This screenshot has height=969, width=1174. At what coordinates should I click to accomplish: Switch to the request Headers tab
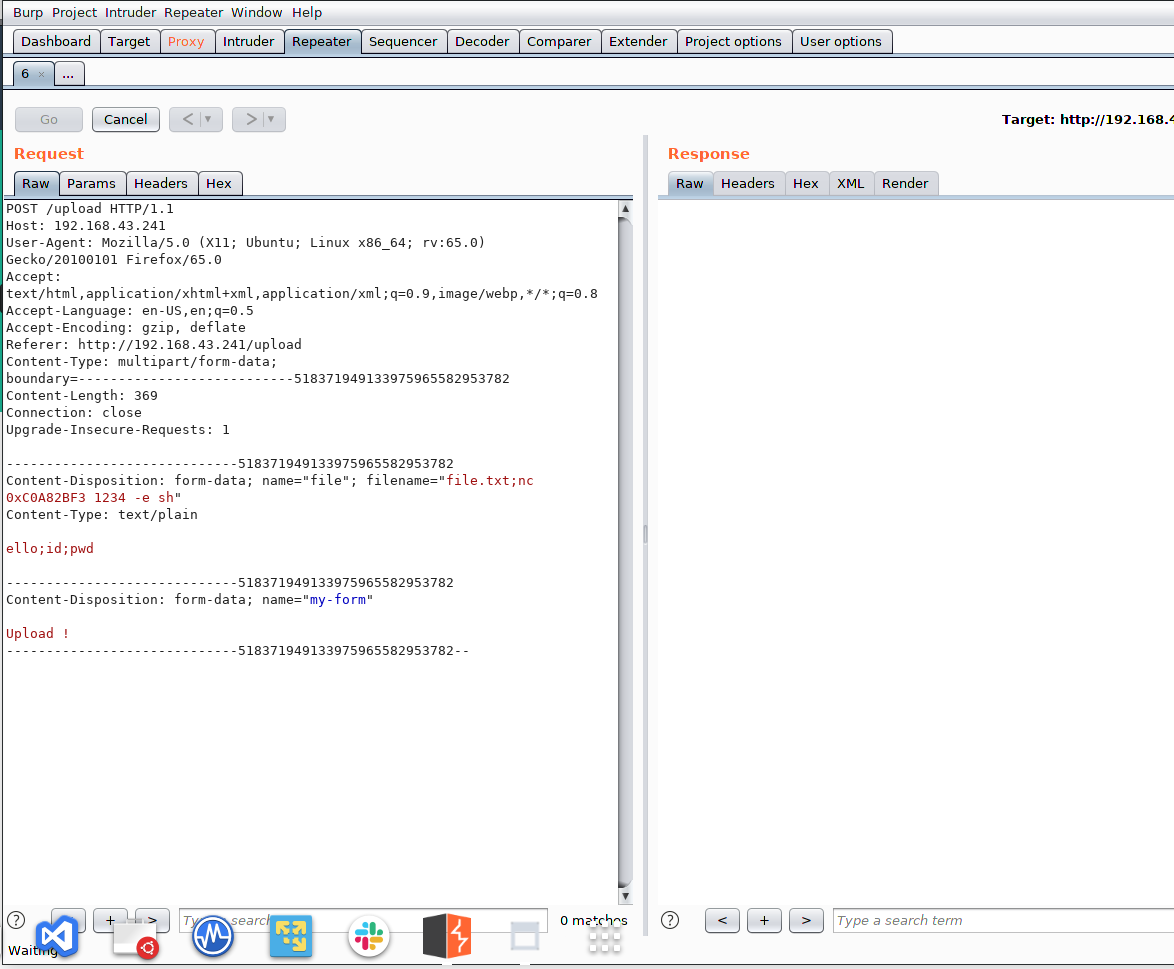[x=161, y=183]
